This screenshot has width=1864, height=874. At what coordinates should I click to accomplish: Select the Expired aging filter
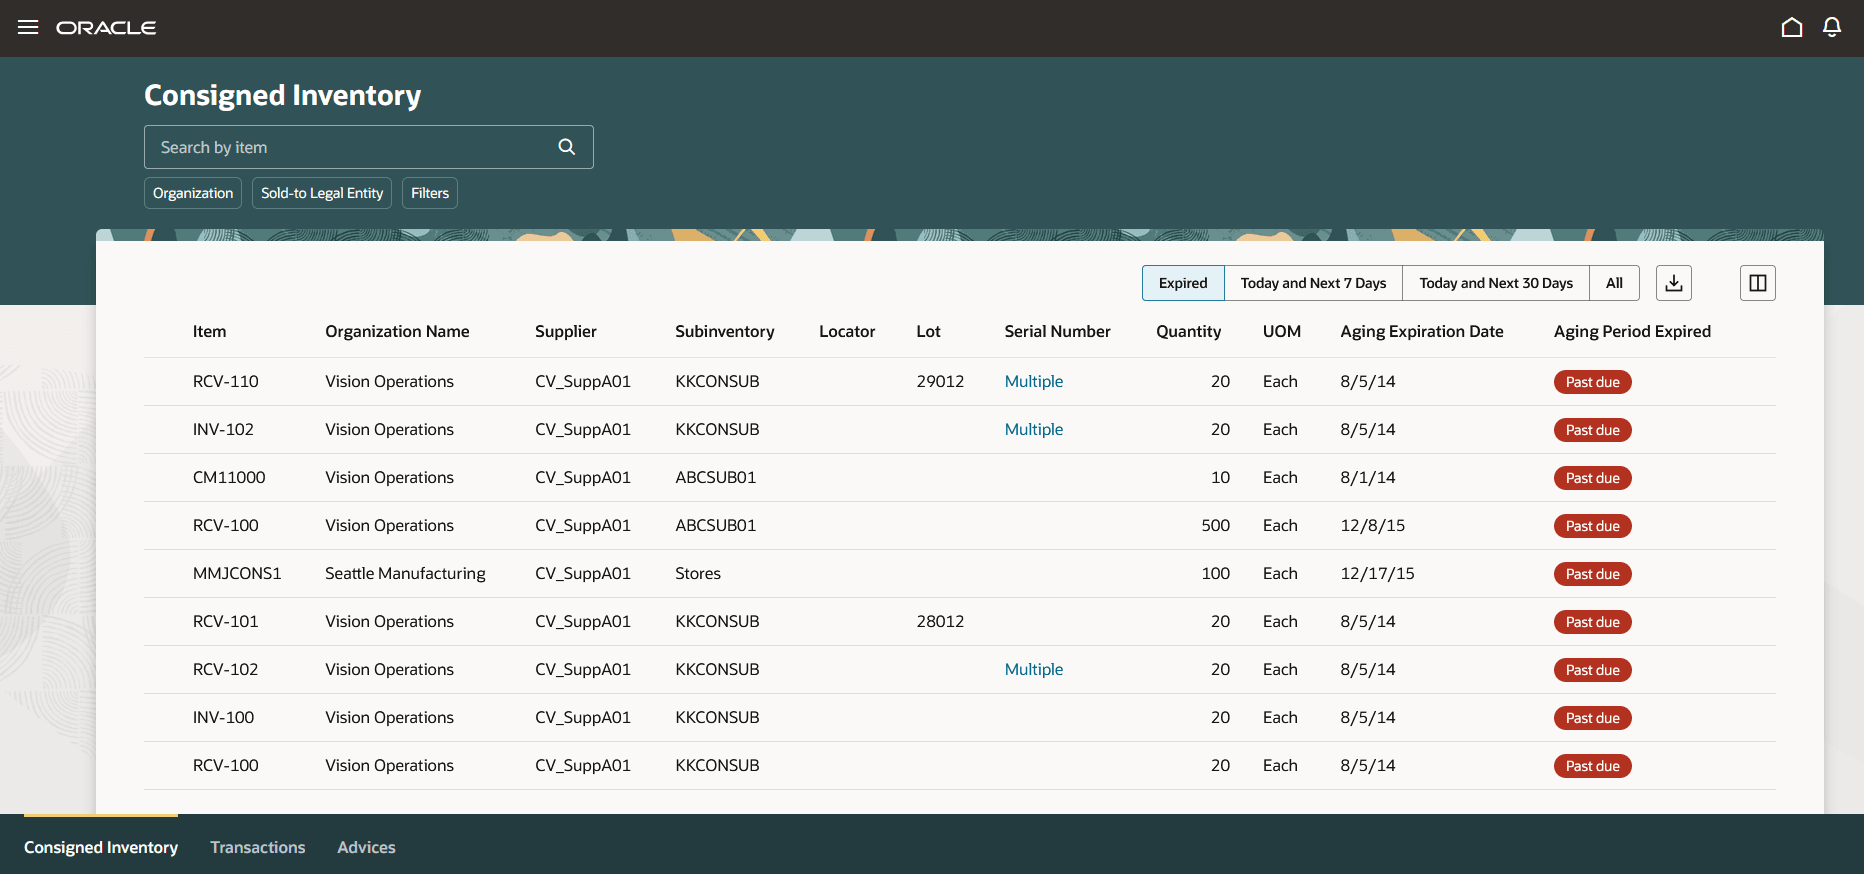point(1182,283)
